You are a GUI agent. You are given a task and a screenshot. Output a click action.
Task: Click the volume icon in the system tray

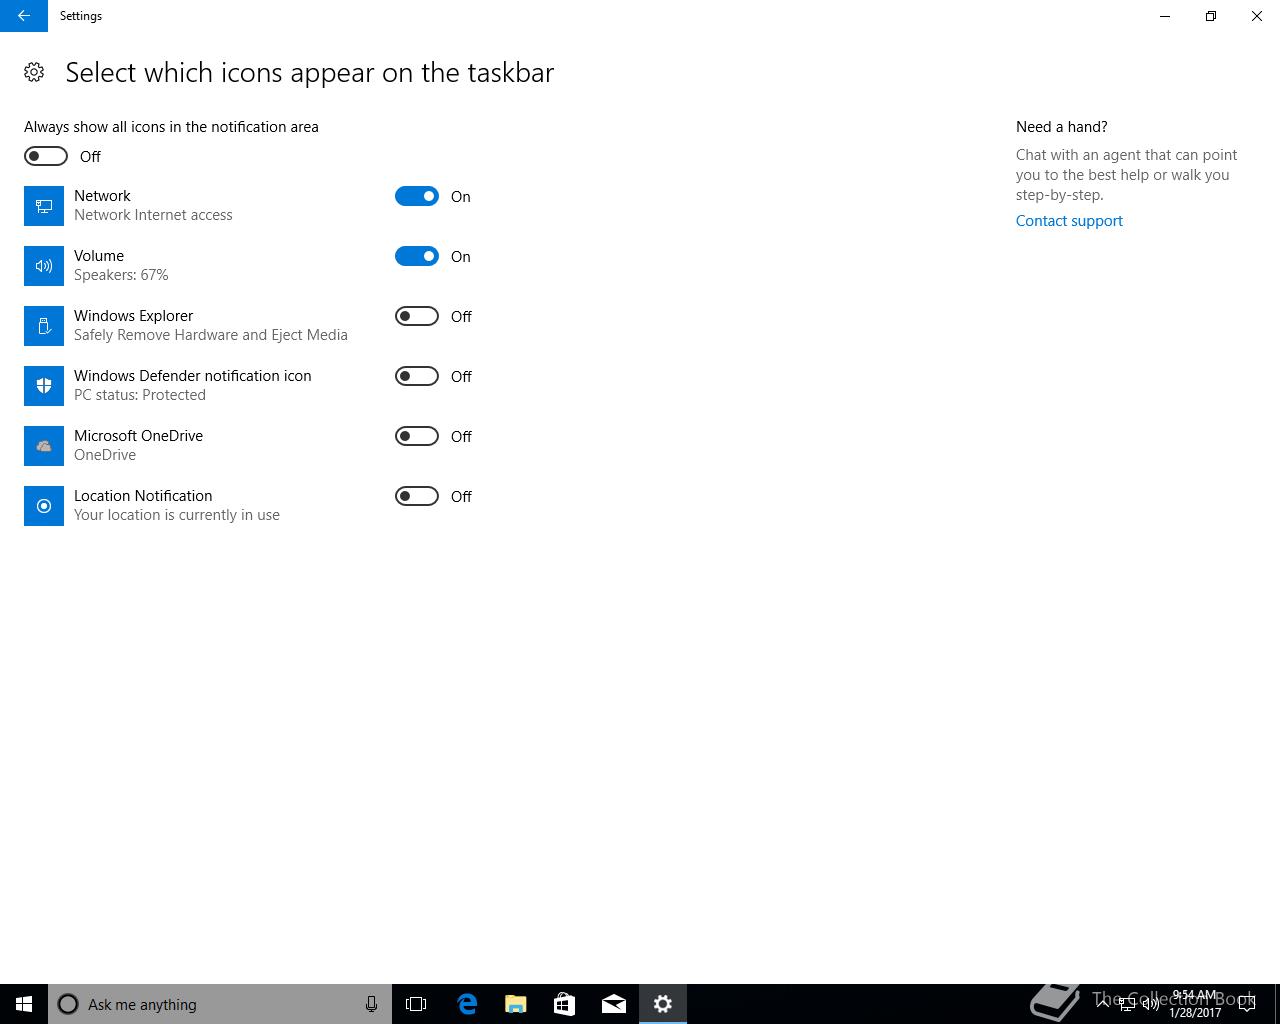[x=1150, y=1004]
